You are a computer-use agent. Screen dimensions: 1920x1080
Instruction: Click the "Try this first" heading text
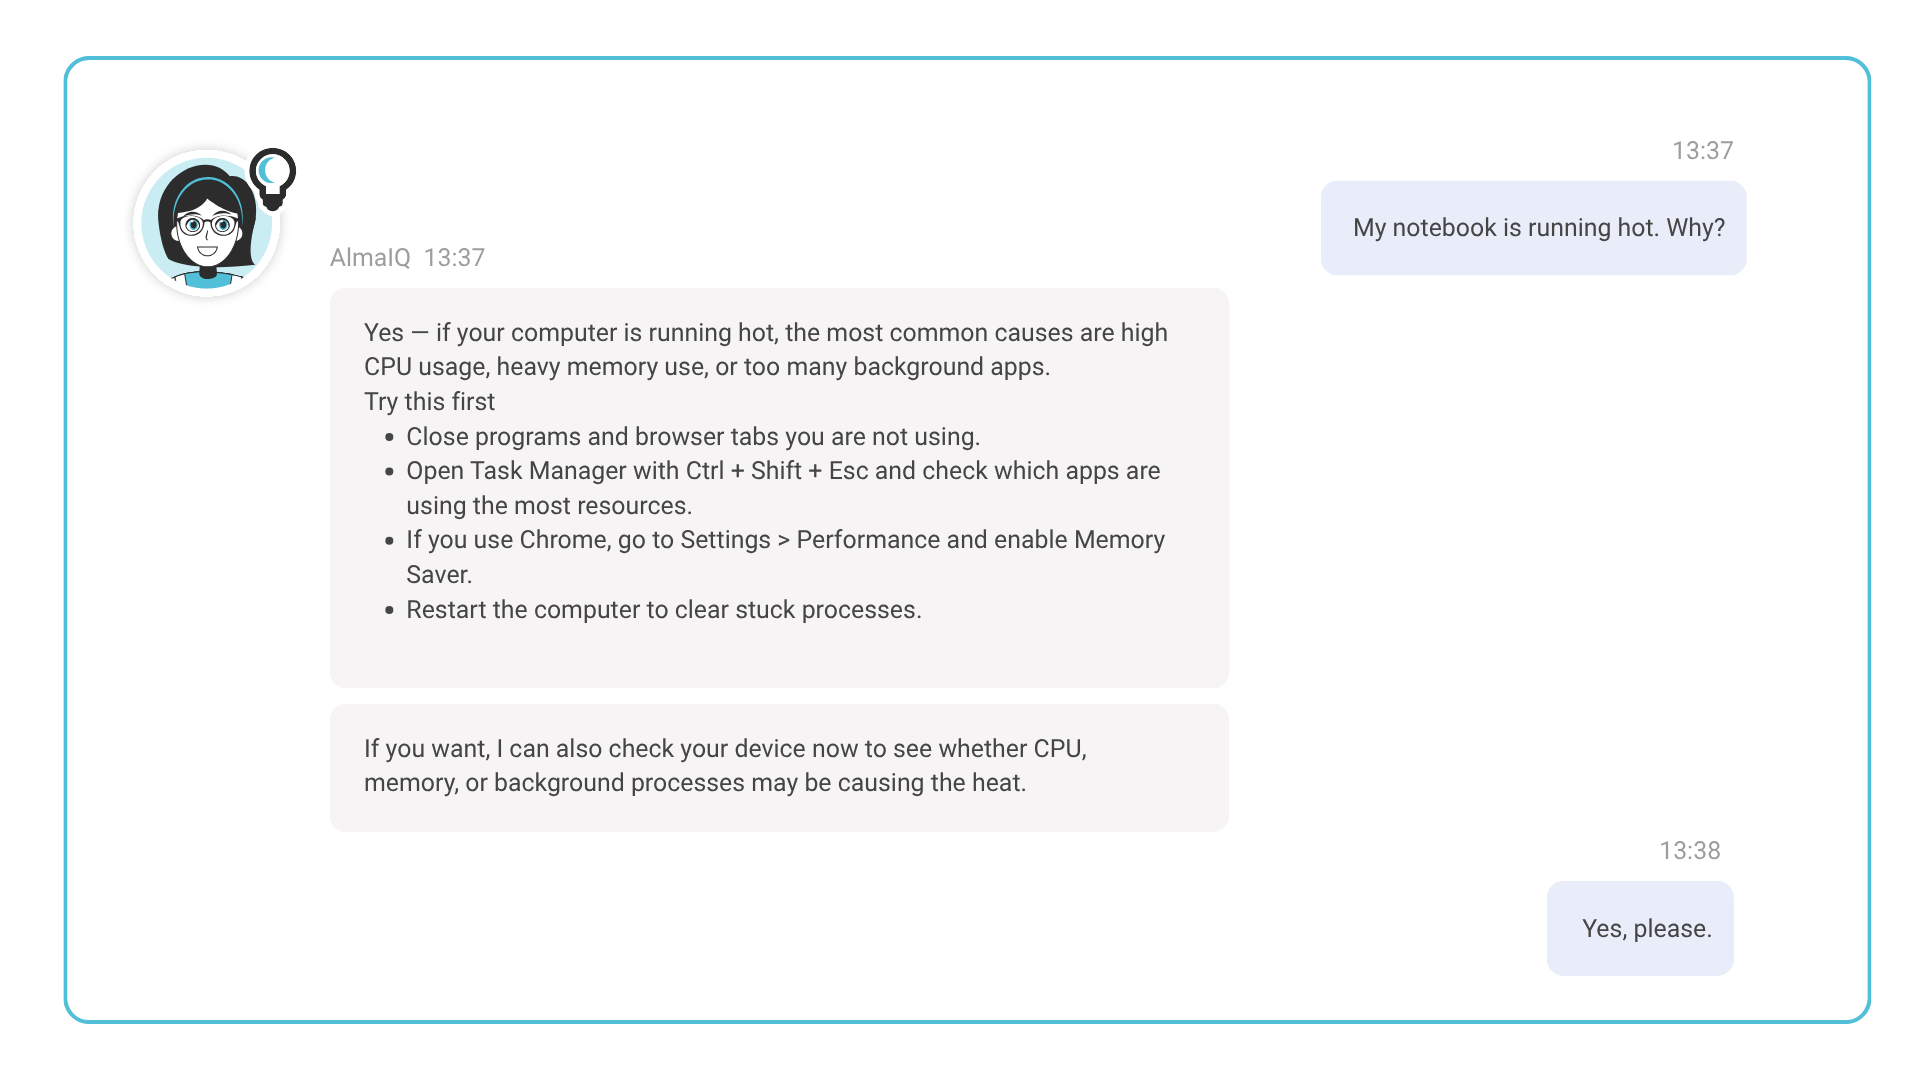(429, 402)
